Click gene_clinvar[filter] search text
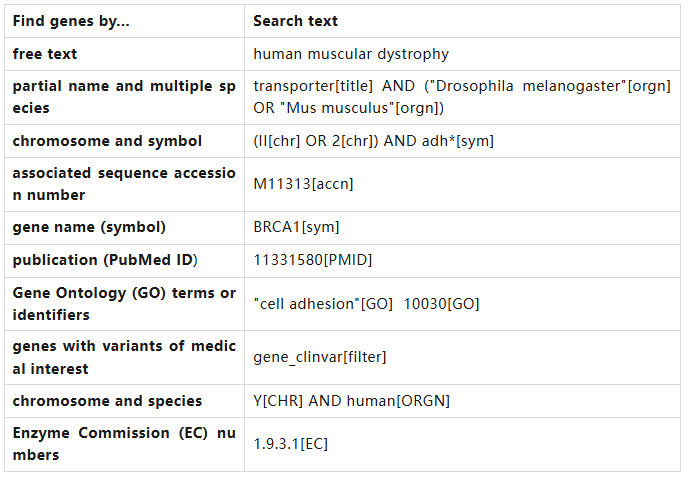Viewport: 689px width, 480px height. click(x=319, y=357)
